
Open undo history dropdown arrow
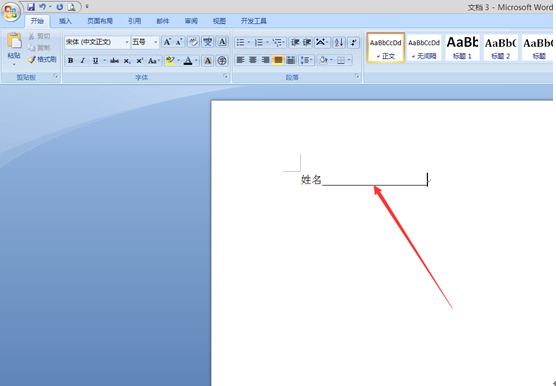(x=50, y=7)
